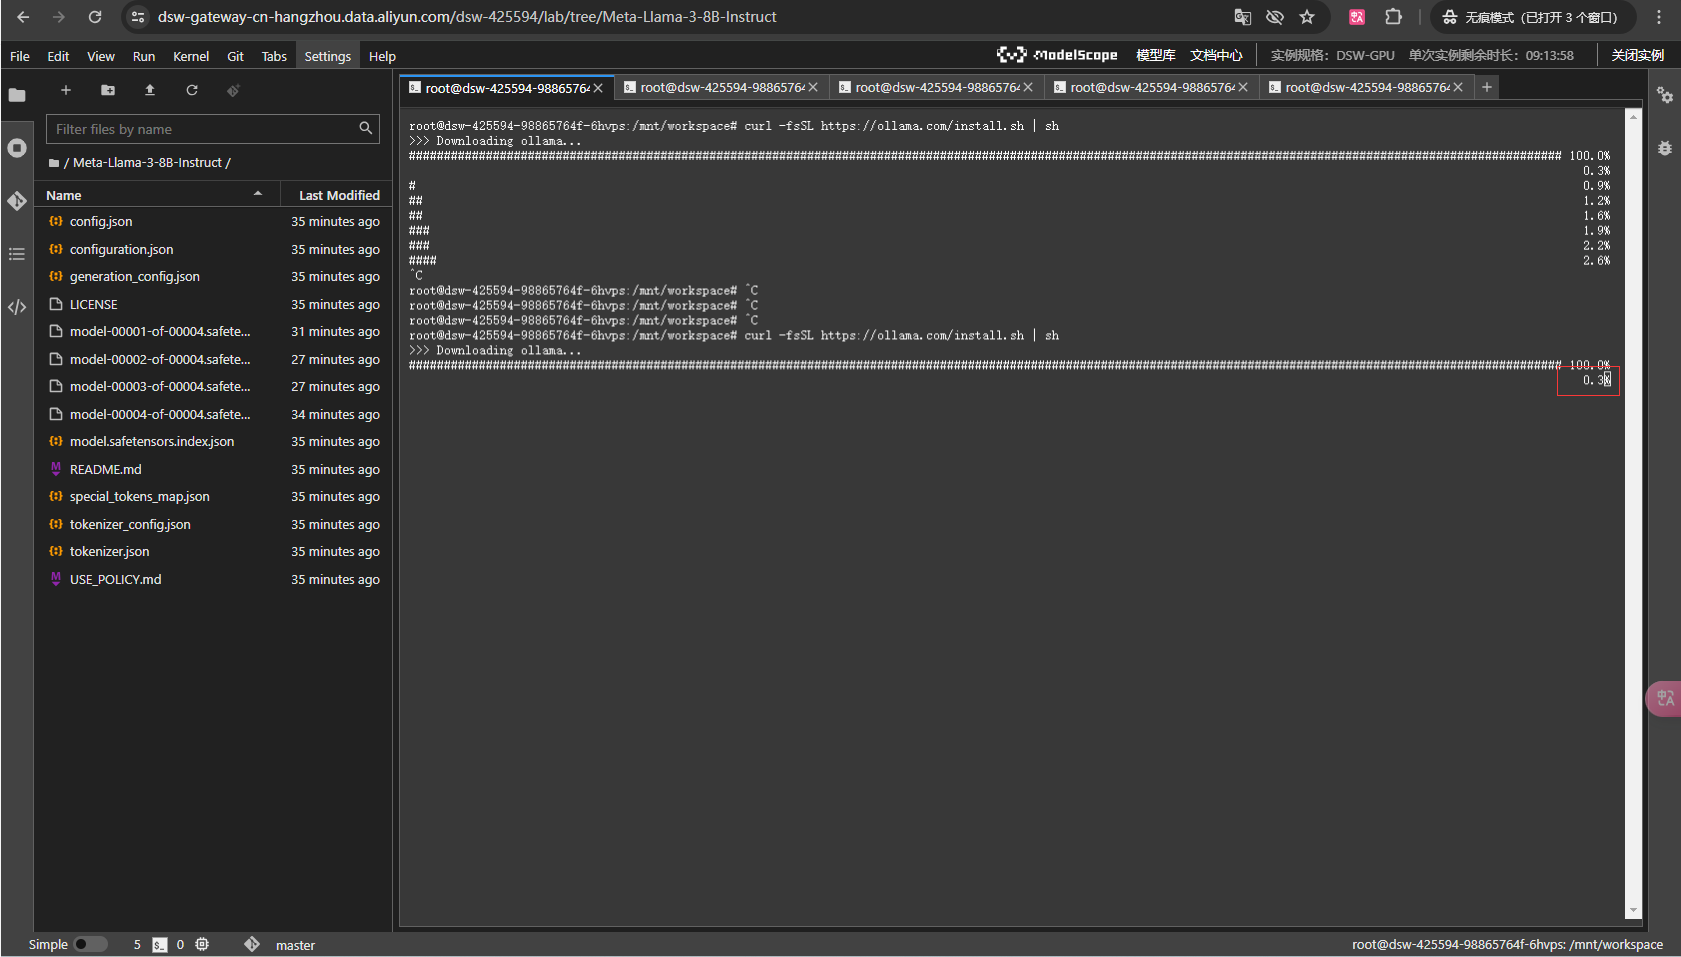Sort files by Last Modified column
The height and width of the screenshot is (957, 1681).
[338, 195]
